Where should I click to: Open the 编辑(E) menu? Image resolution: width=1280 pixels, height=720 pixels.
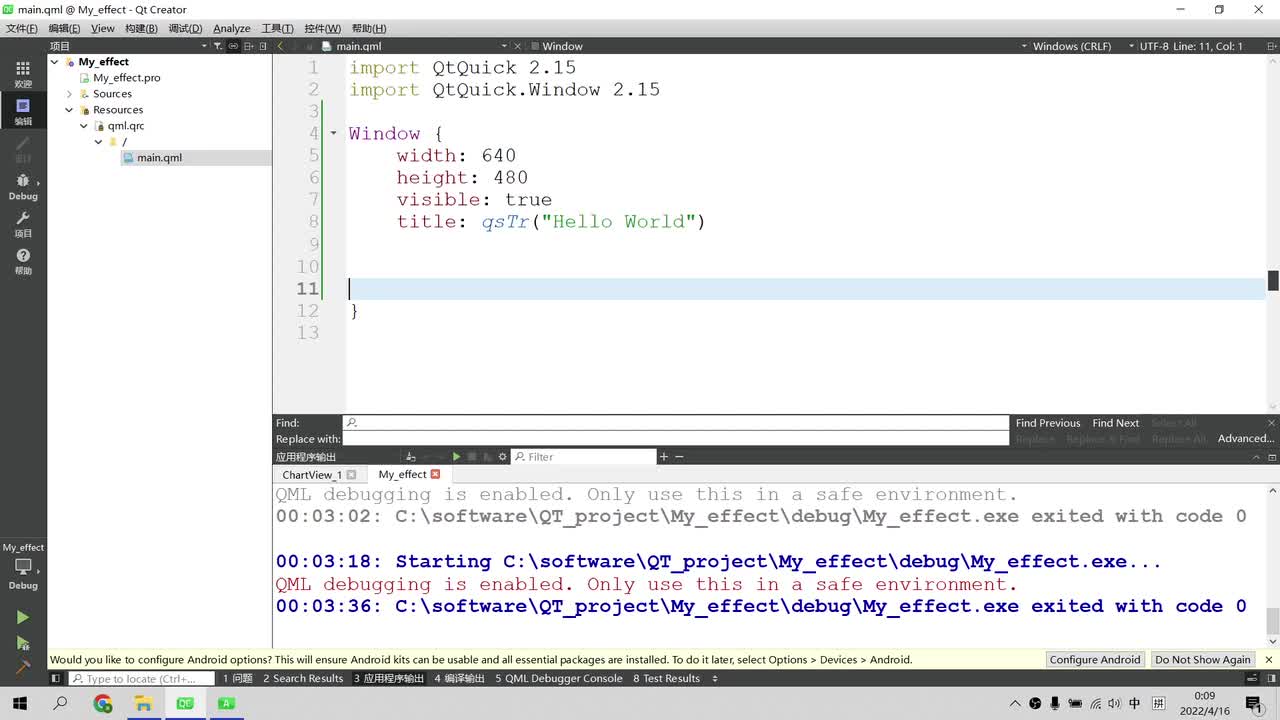click(64, 28)
